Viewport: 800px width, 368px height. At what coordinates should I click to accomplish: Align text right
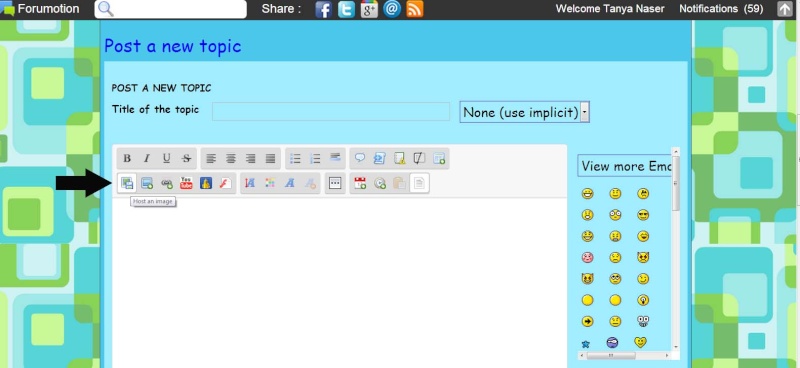[251, 159]
